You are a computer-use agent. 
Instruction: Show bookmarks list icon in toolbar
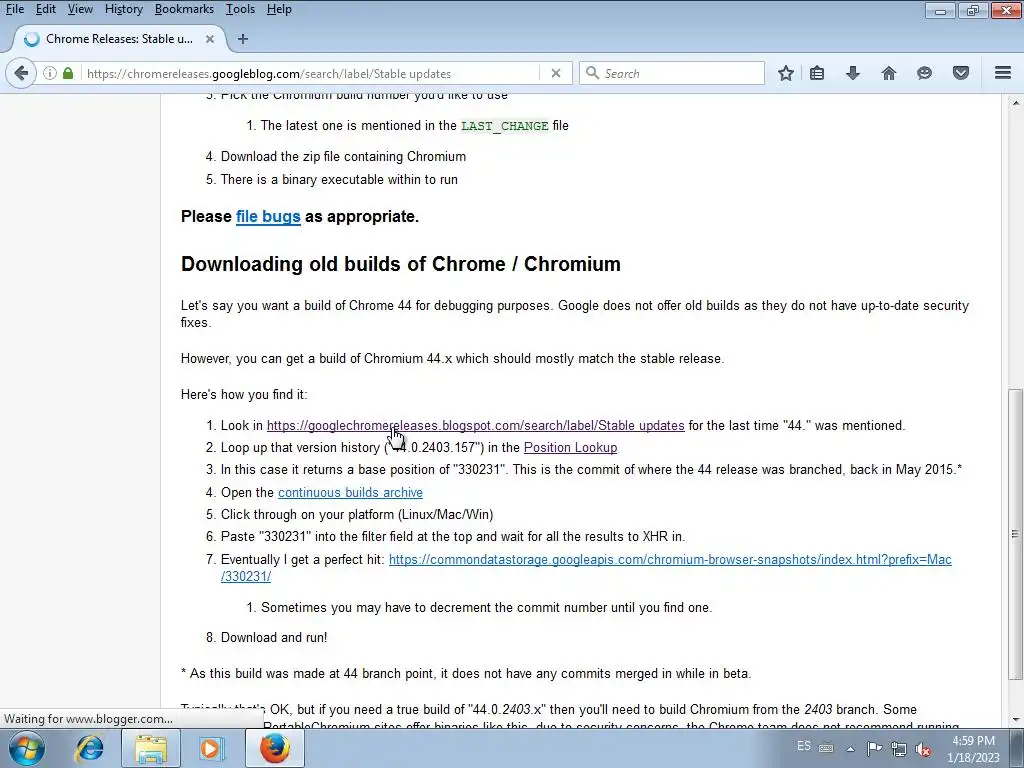pyautogui.click(x=817, y=73)
